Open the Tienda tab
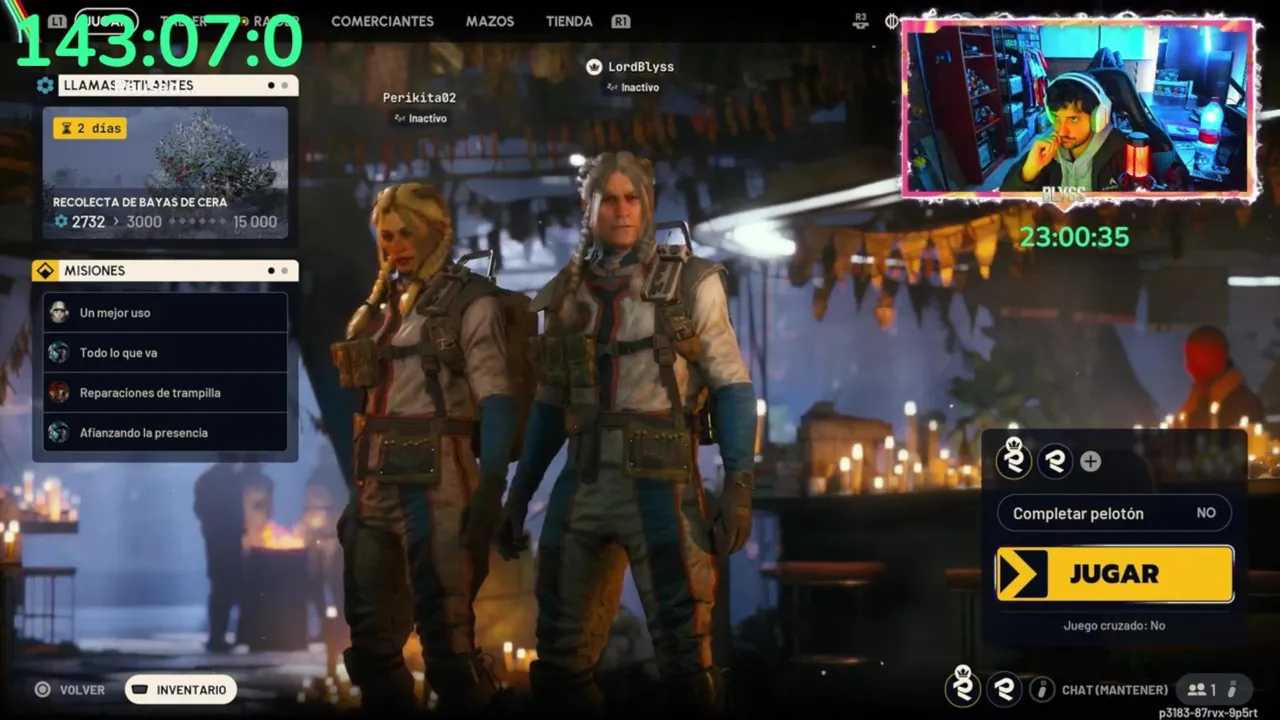Viewport: 1280px width, 720px height. [x=569, y=21]
